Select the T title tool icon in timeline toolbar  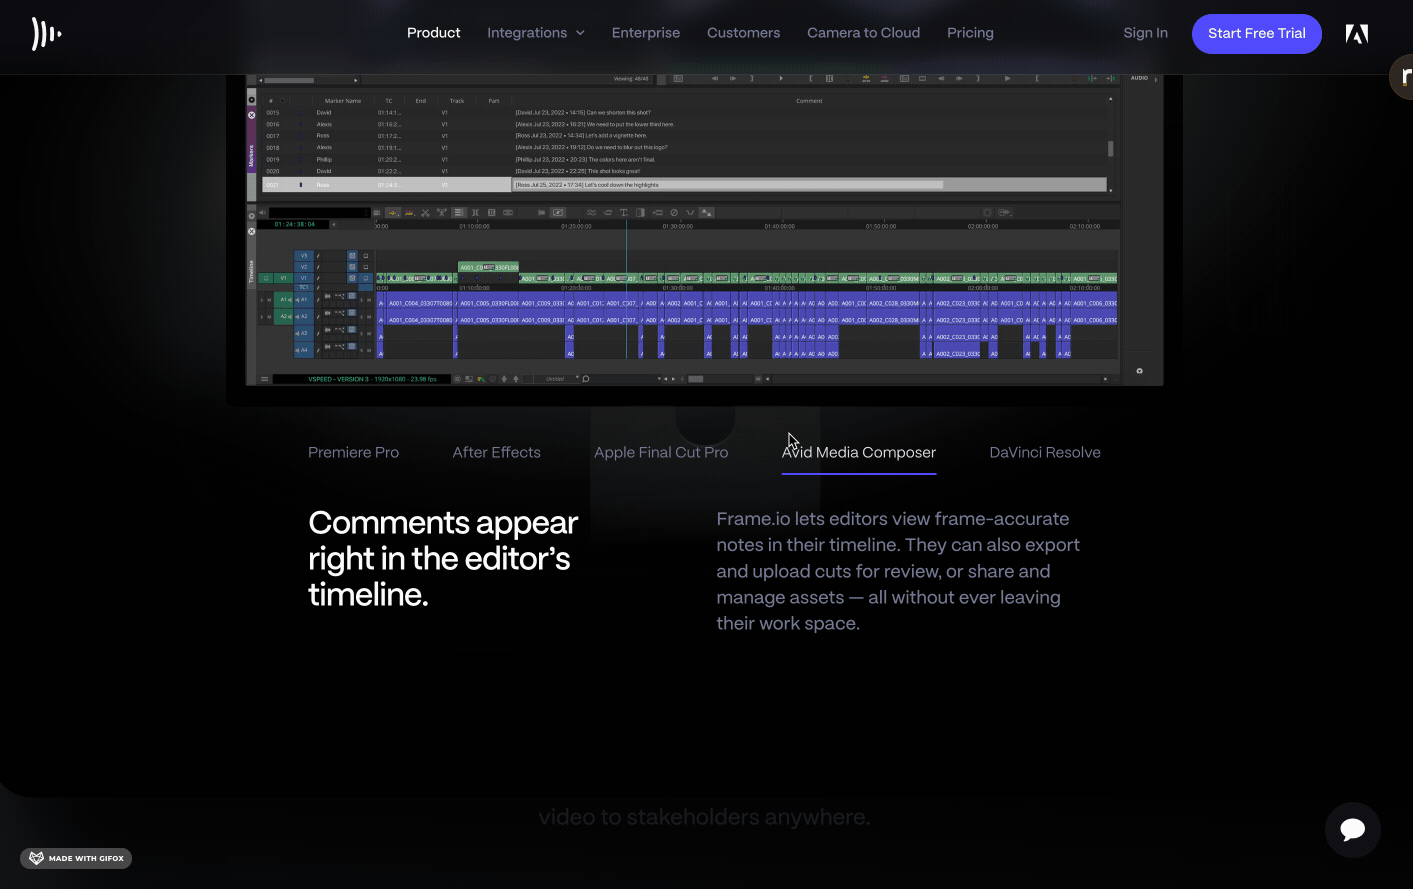click(624, 212)
